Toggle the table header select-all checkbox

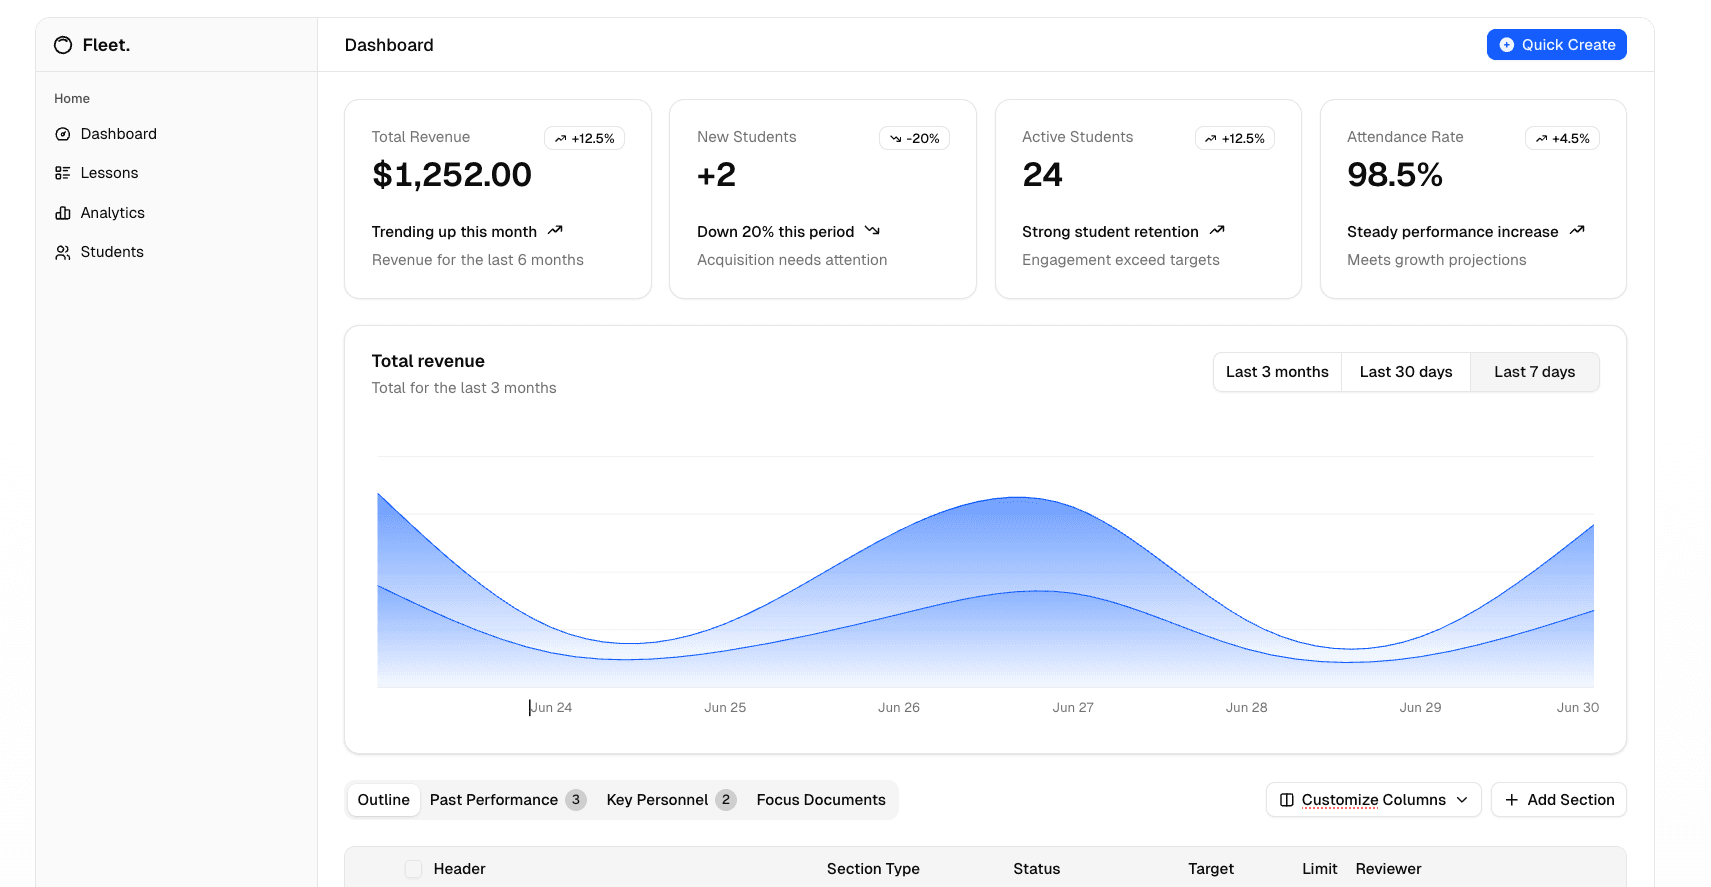point(413,869)
